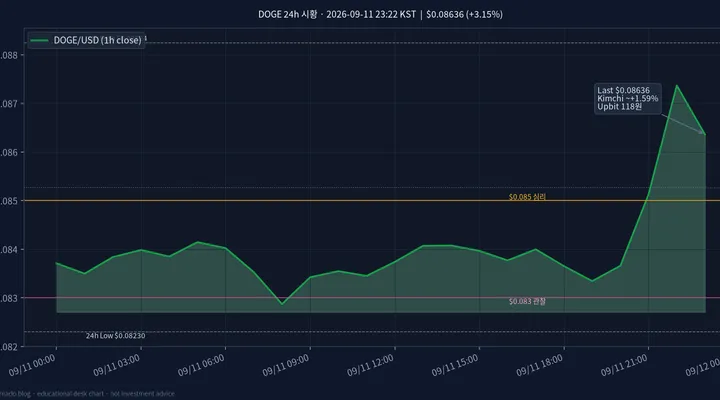Click the price change text '(+3.15%)' in title
720x400 pixels.
click(x=484, y=14)
